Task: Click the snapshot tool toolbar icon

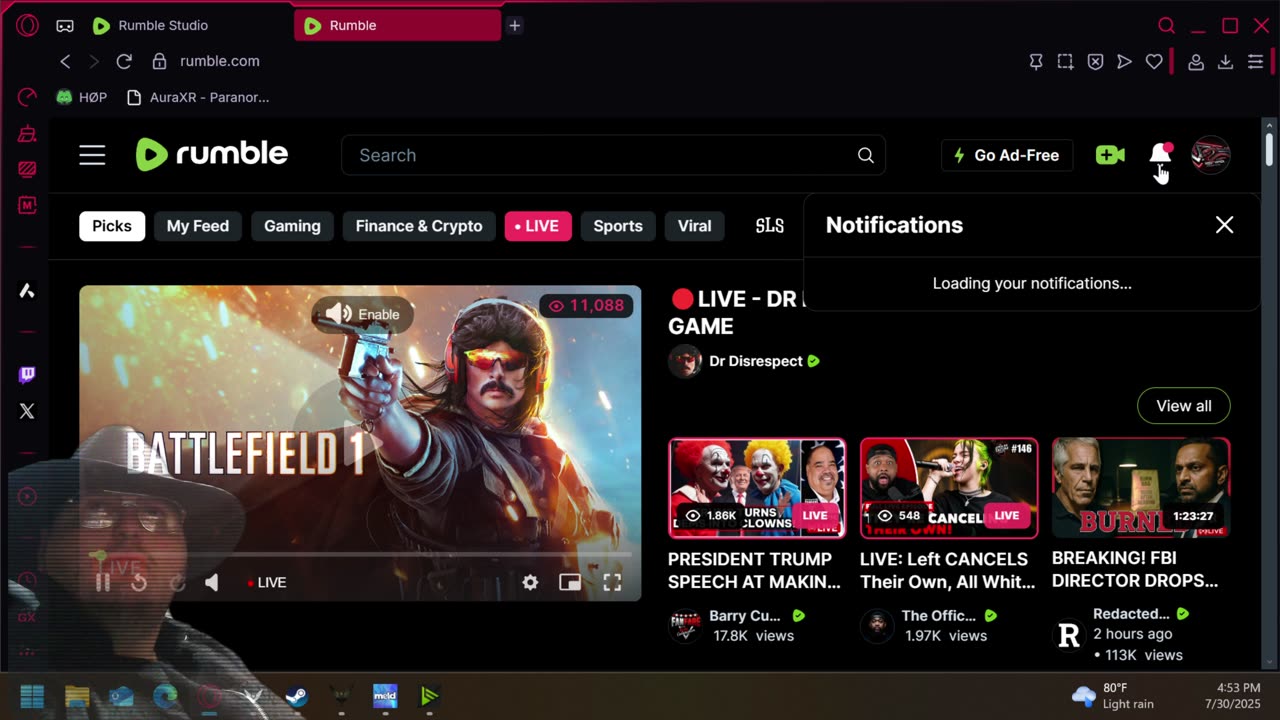Action: pos(1065,61)
